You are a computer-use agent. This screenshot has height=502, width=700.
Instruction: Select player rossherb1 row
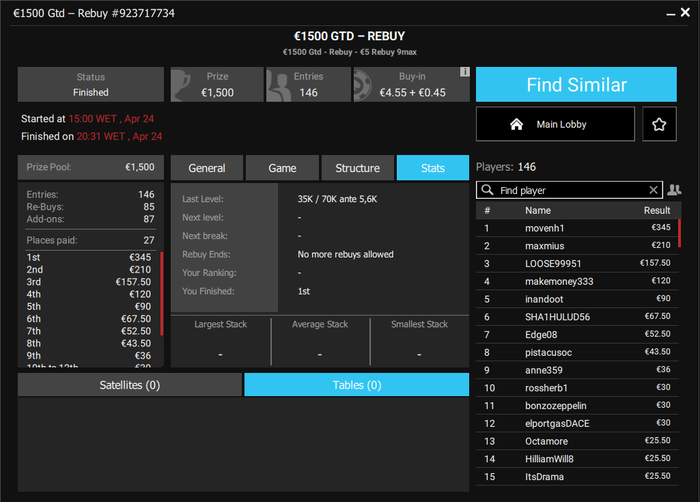point(577,388)
